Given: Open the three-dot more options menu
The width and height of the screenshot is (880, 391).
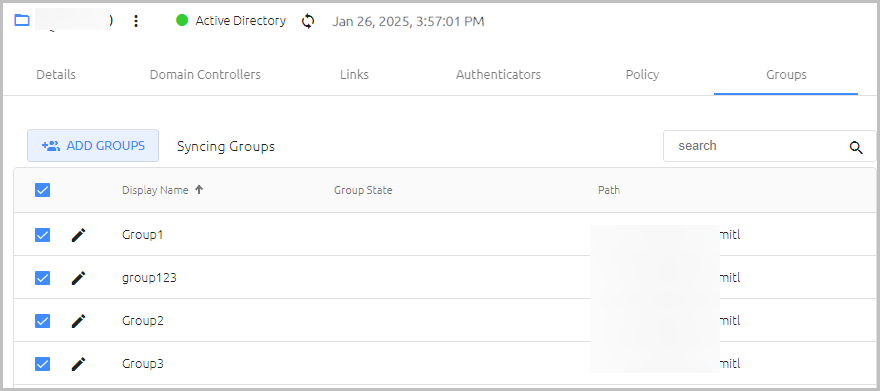Looking at the screenshot, I should pyautogui.click(x=136, y=21).
